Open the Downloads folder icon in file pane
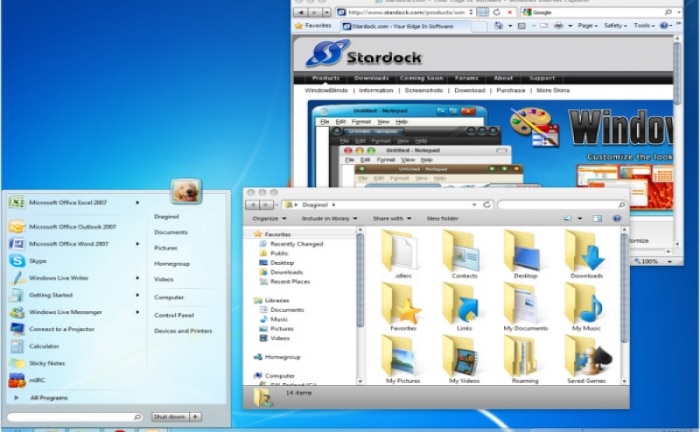This screenshot has height=432, width=700. [x=586, y=255]
